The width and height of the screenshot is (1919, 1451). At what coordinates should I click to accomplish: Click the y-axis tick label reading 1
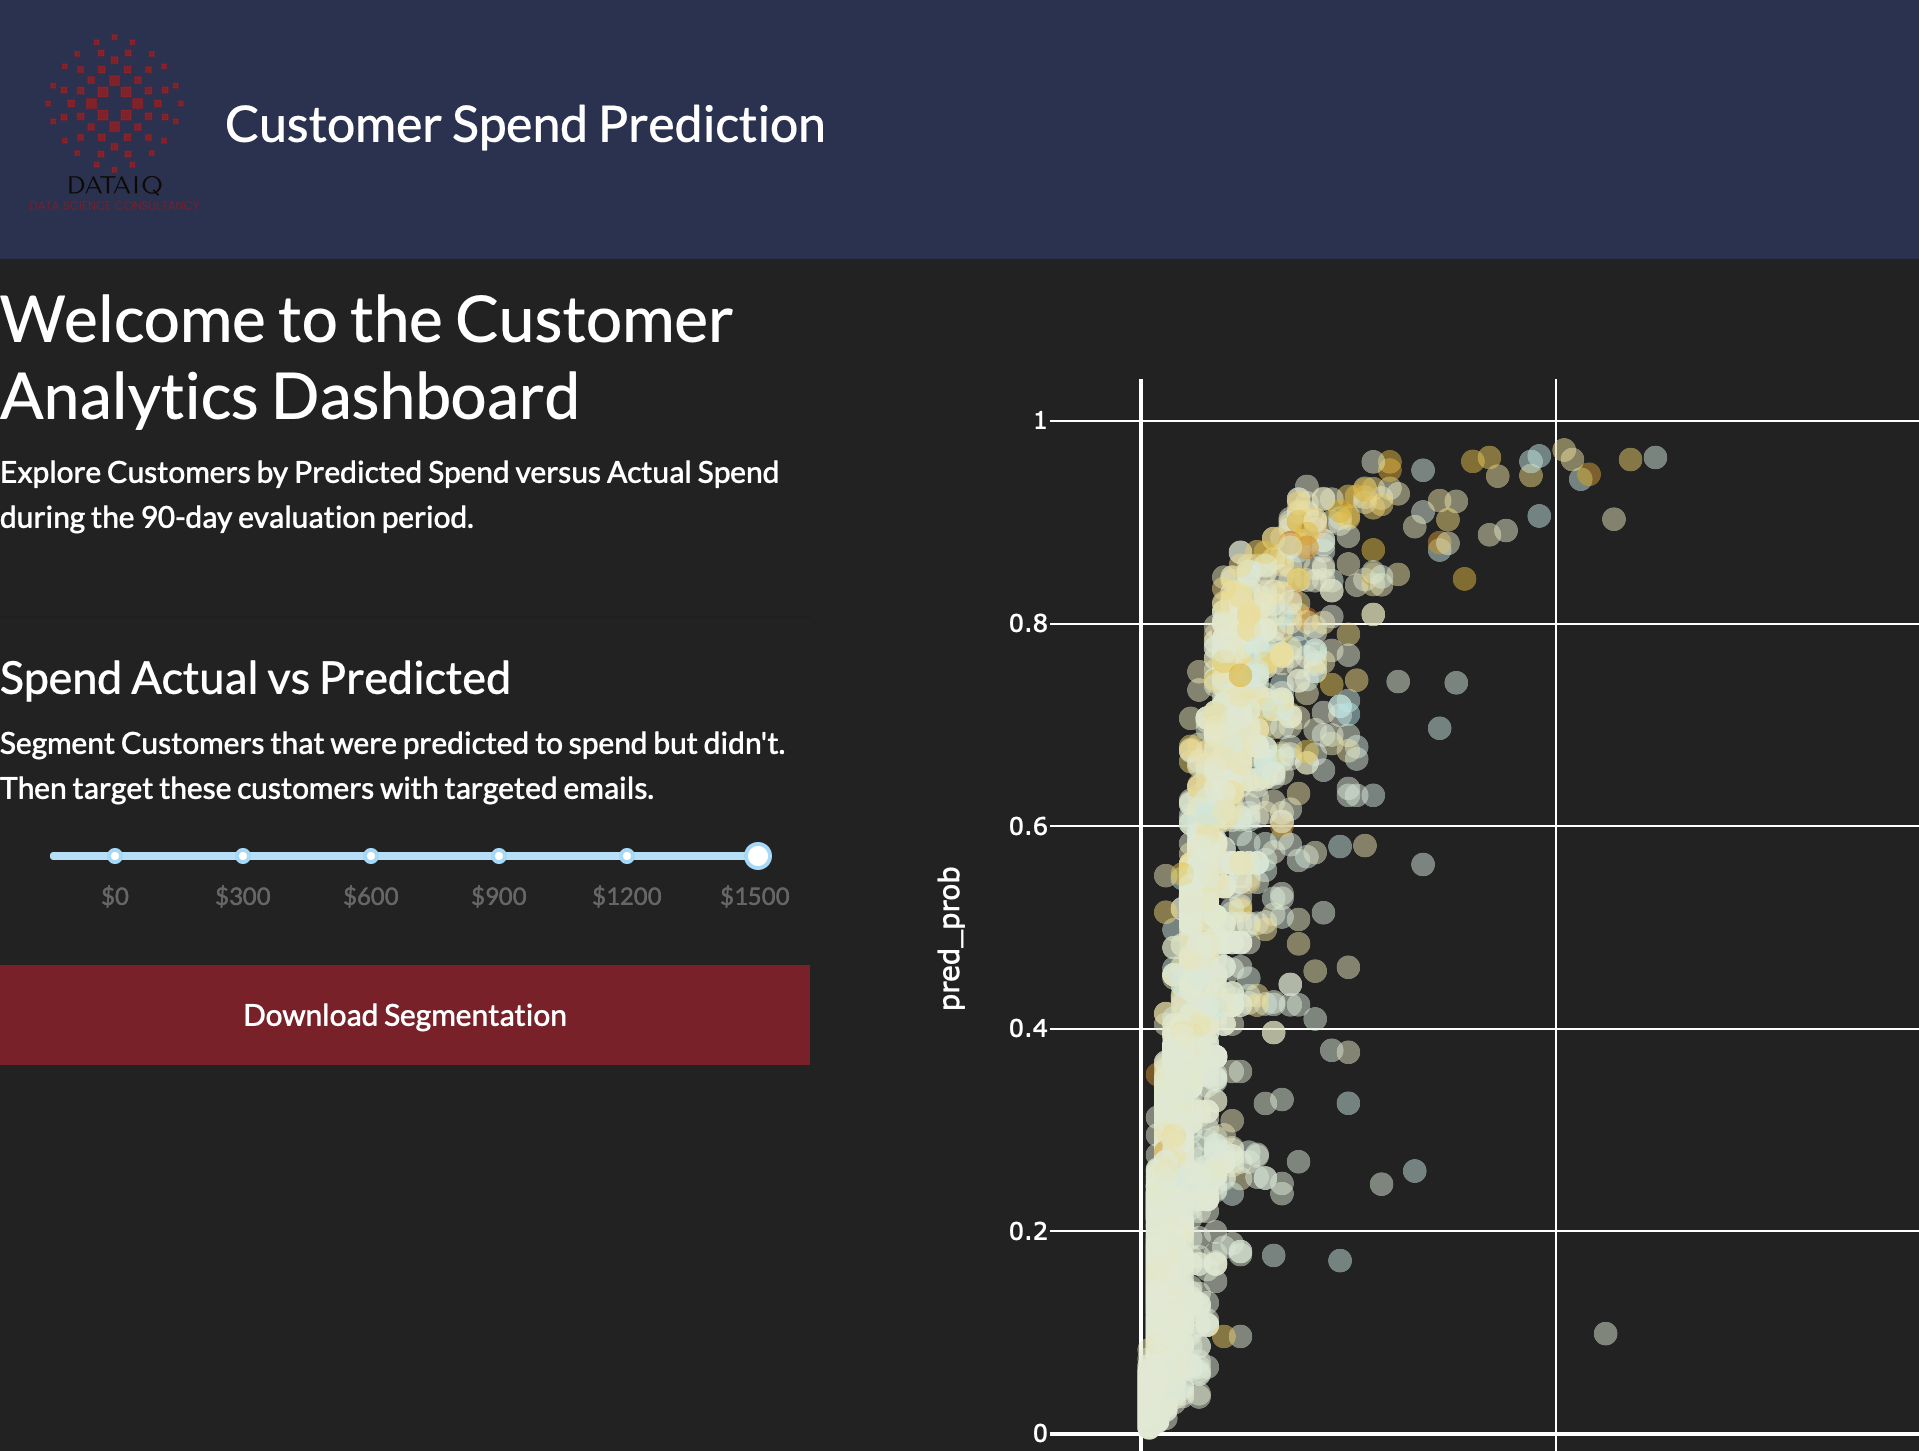(1040, 421)
